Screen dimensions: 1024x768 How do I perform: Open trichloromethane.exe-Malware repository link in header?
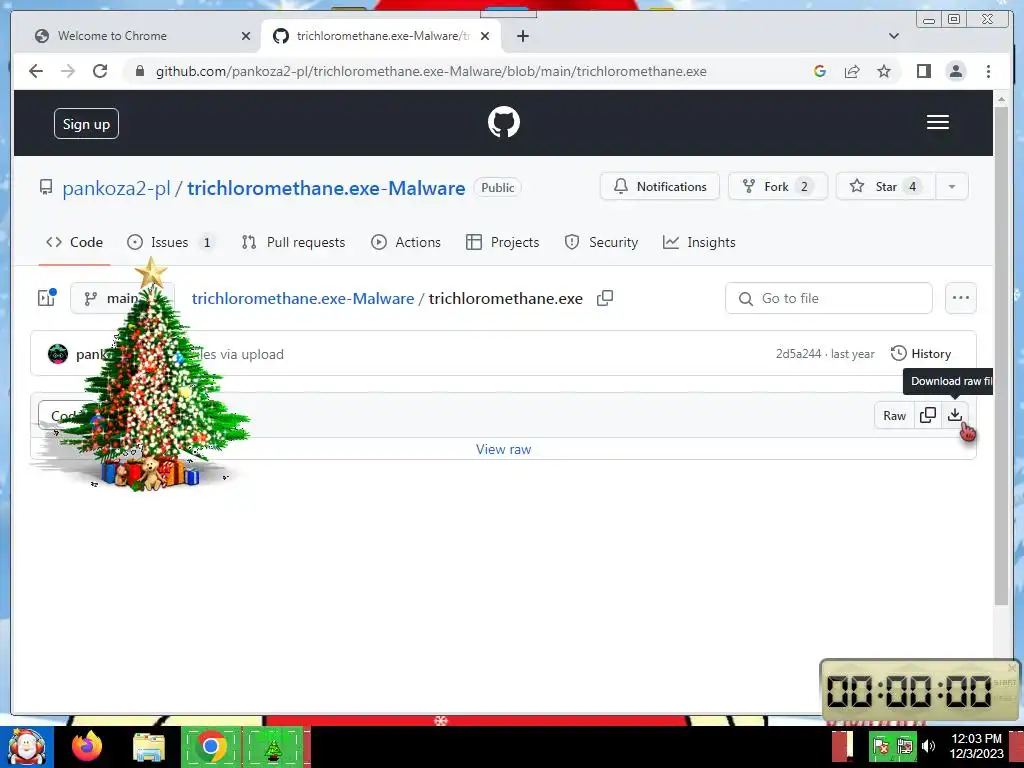pos(326,188)
